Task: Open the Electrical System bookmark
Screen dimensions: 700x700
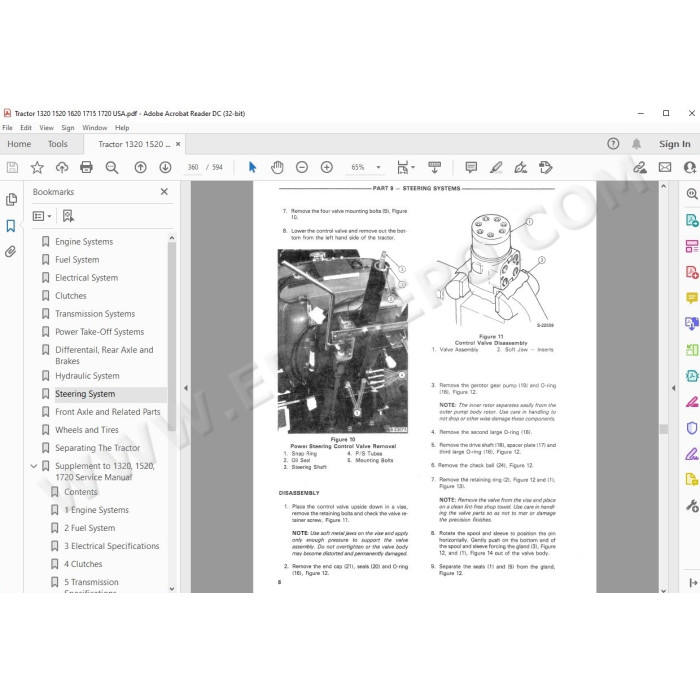Action: 87,278
